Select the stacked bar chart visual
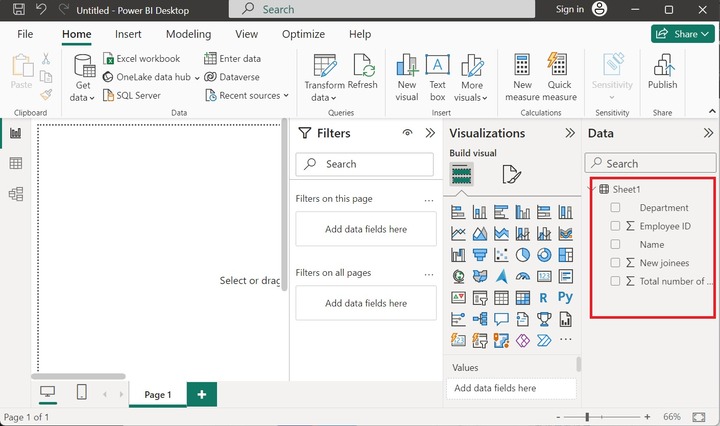Viewport: 720px width, 426px height. click(458, 212)
